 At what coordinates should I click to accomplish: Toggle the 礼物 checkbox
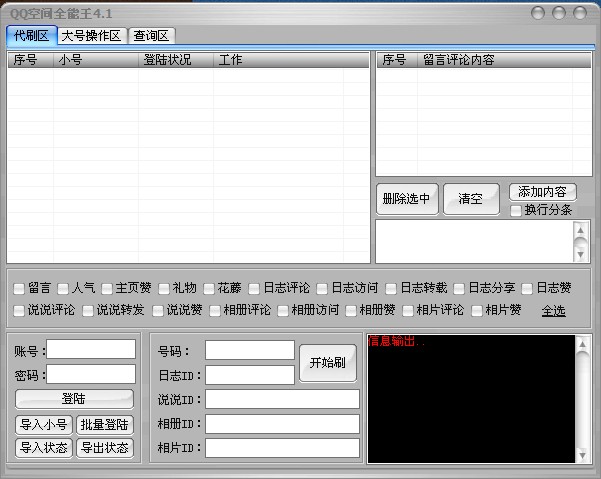[x=164, y=288]
